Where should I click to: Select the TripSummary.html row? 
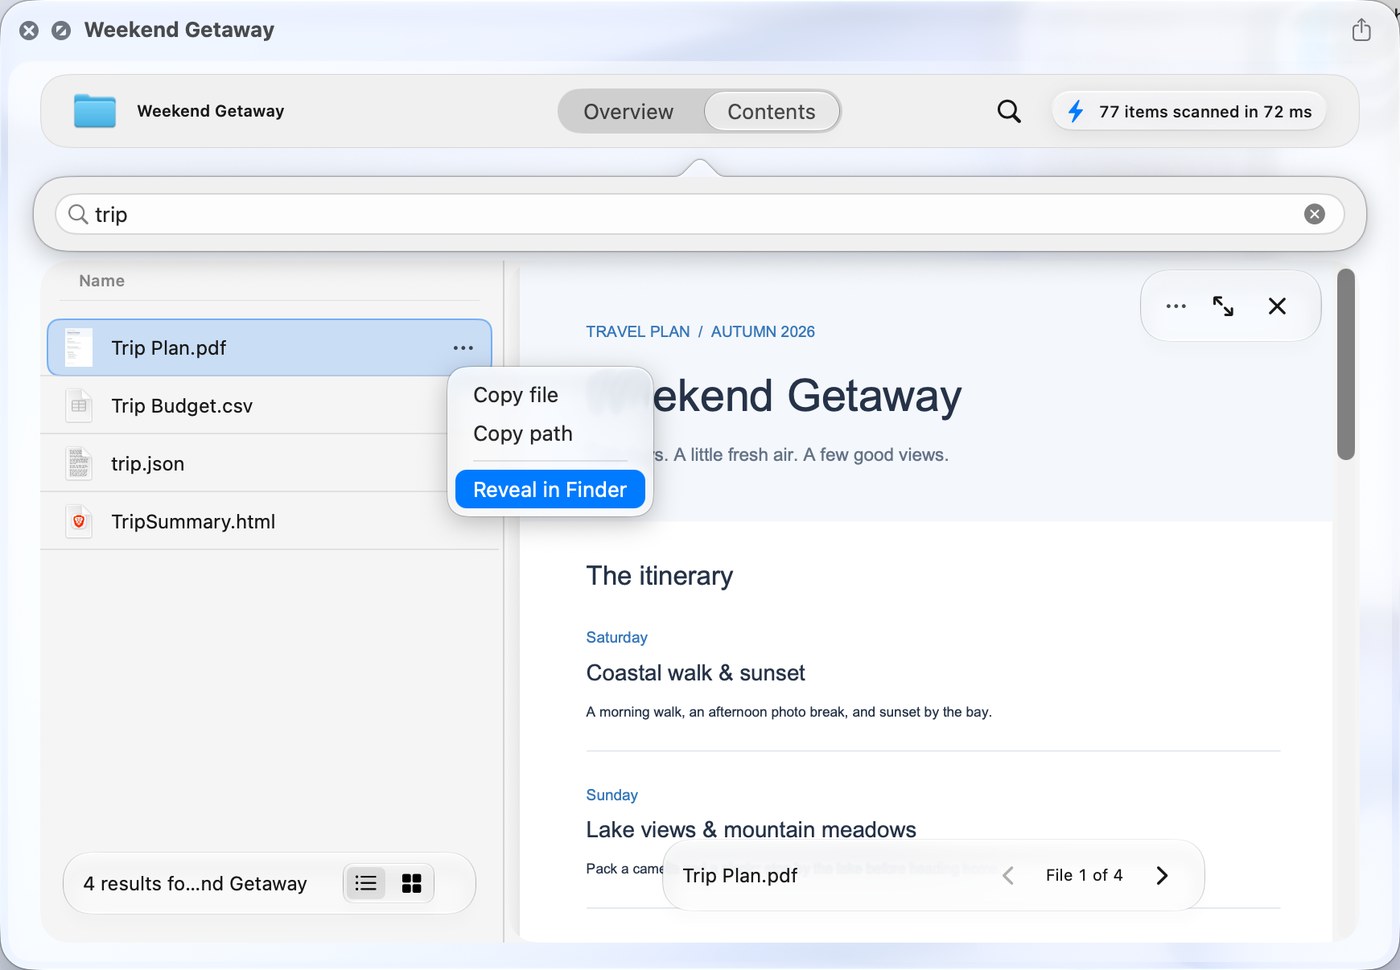tap(270, 522)
